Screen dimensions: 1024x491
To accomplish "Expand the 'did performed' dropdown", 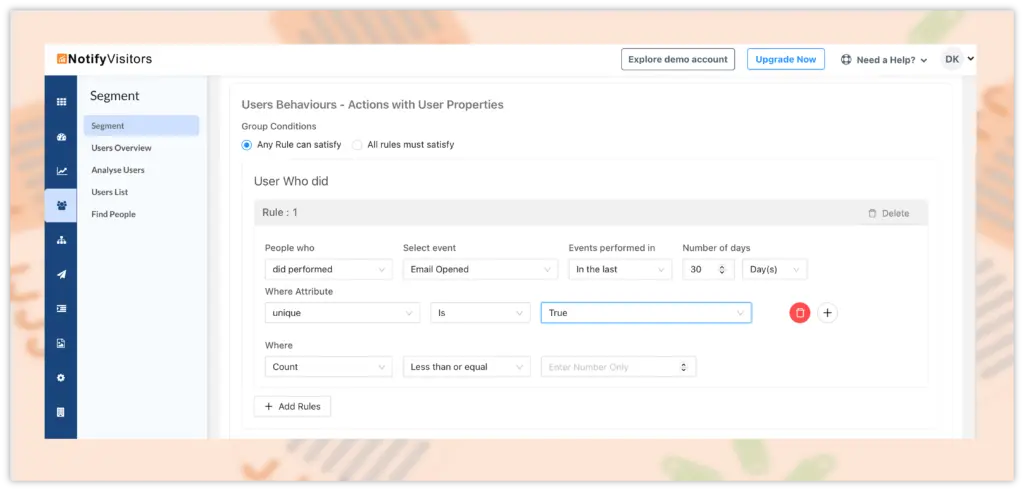I will coord(328,269).
